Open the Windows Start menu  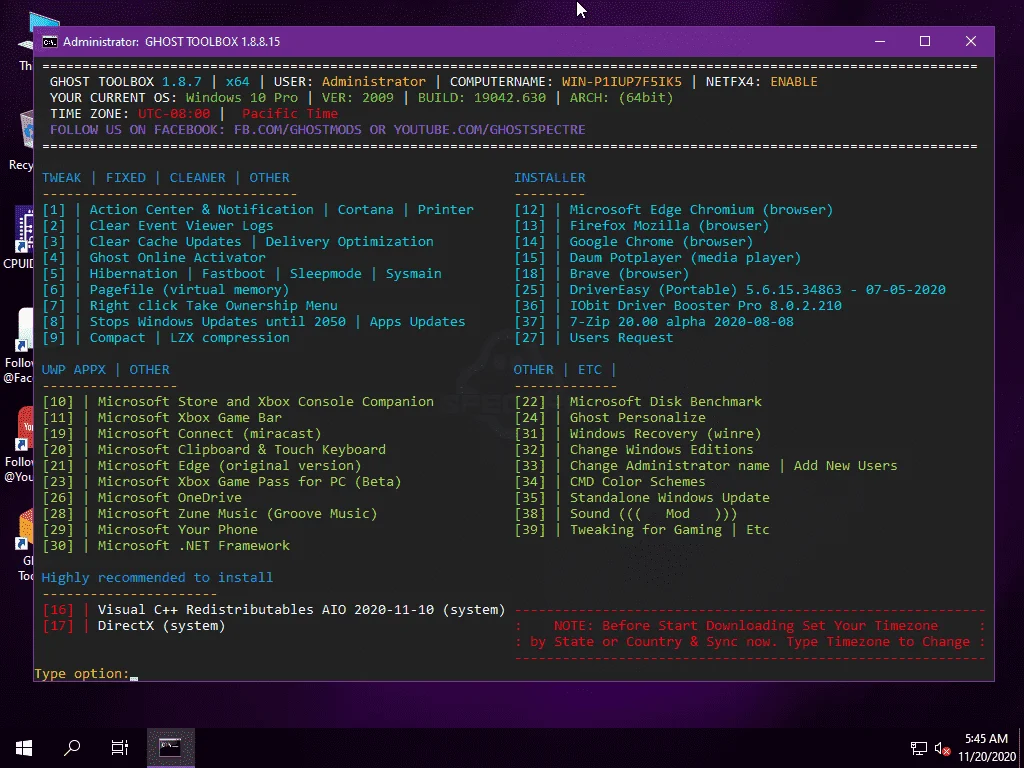pyautogui.click(x=24, y=748)
